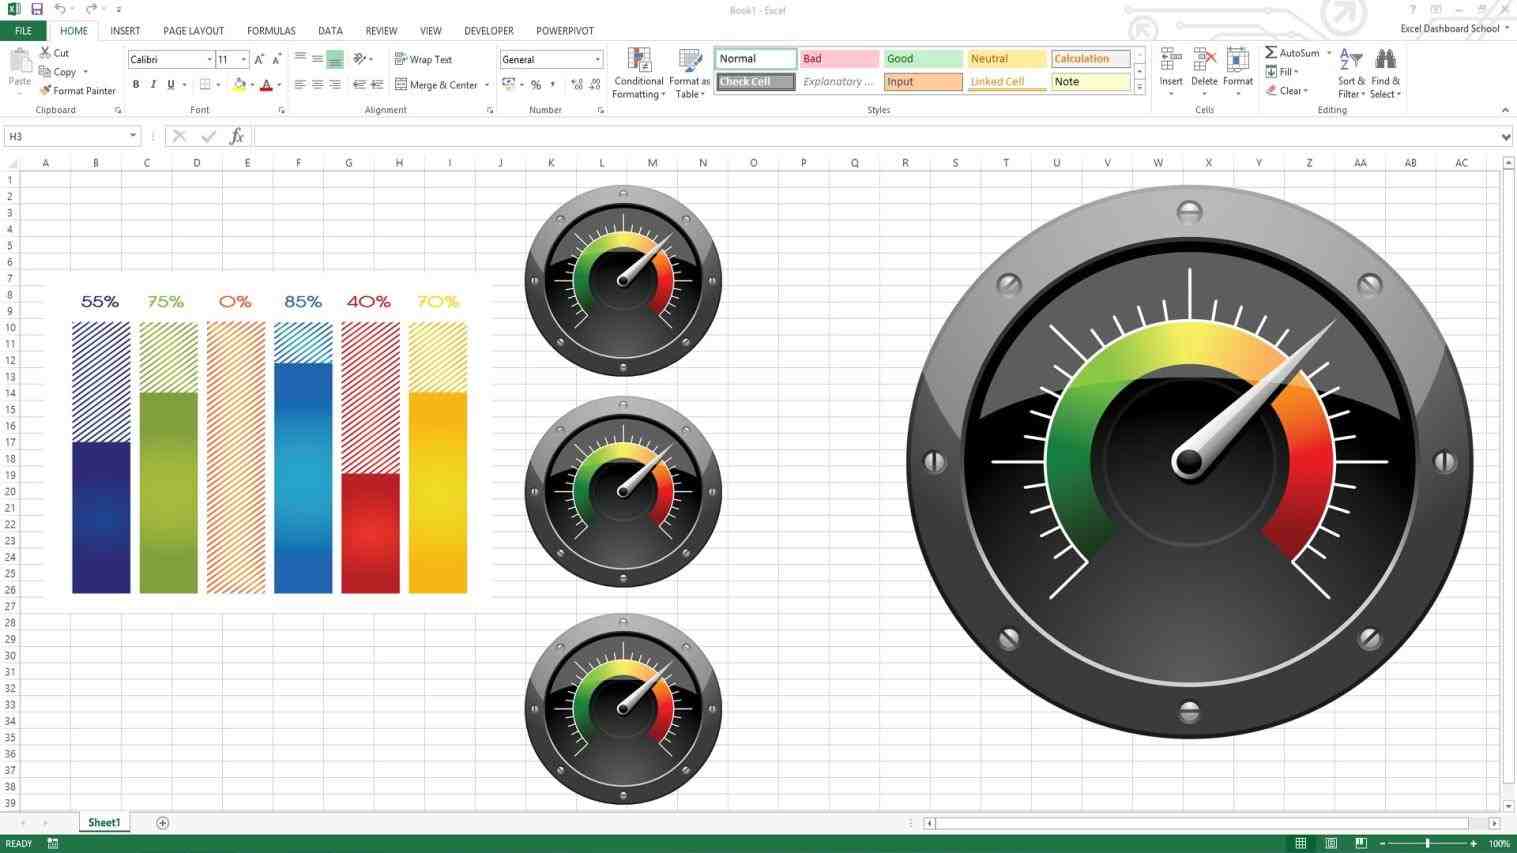Apply the Bad cell style
Viewport: 1517px width, 853px height.
[838, 58]
